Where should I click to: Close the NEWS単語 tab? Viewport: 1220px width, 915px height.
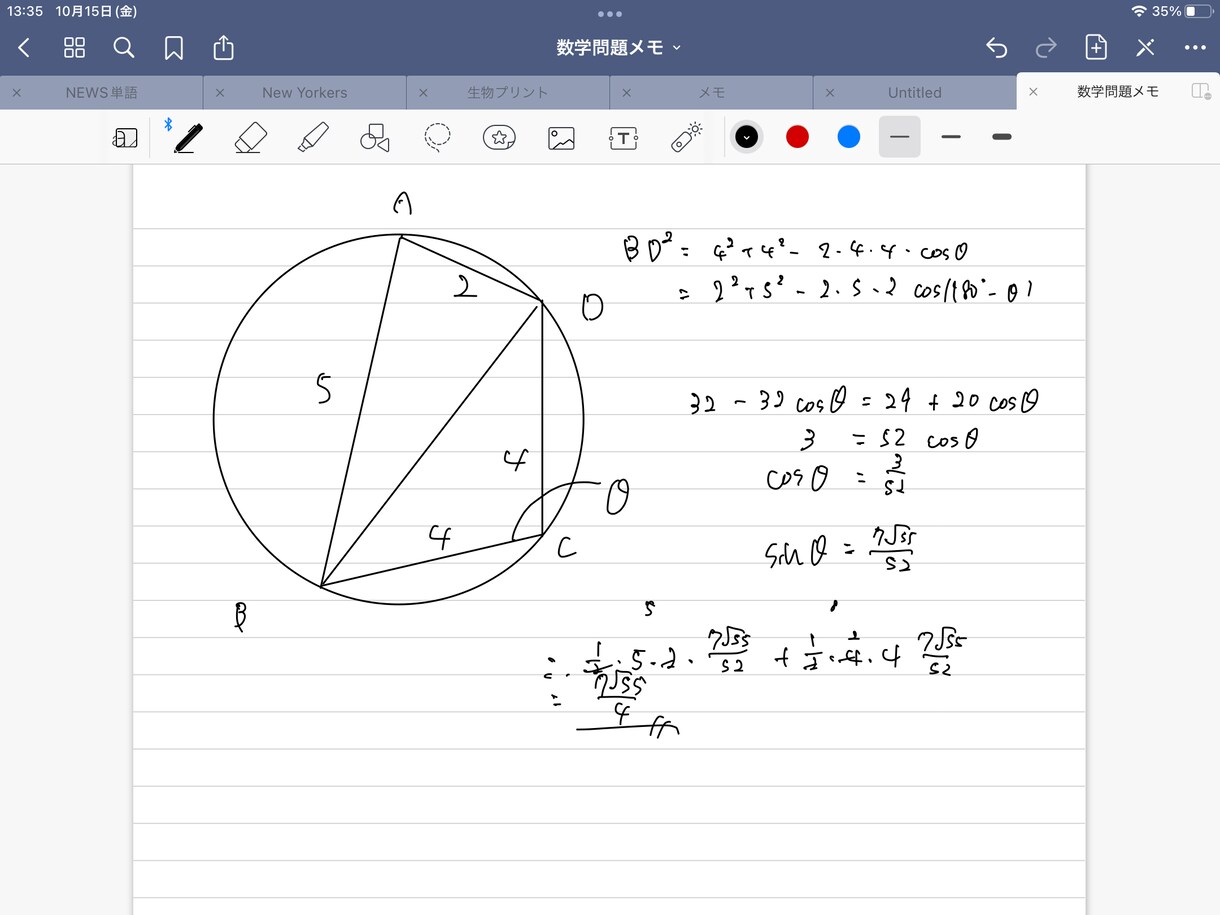click(16, 92)
